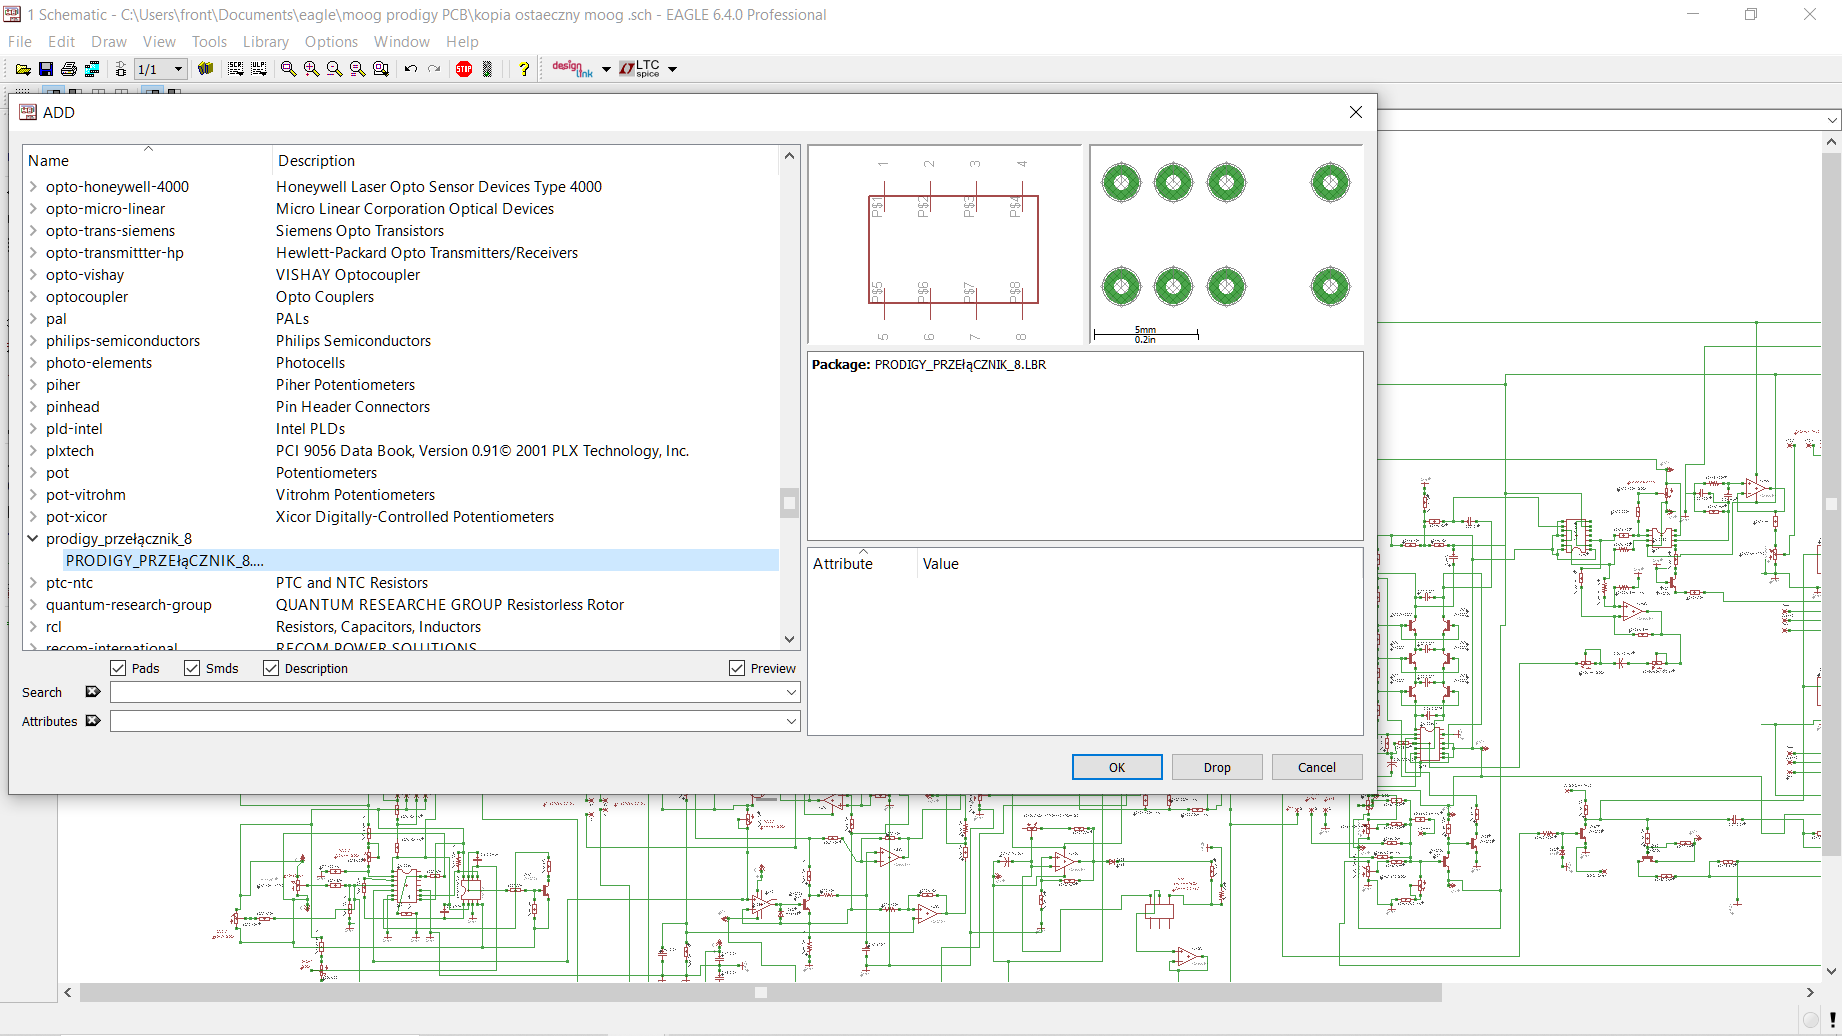
Task: Click the schematic horizontal scrollbar thumb
Action: pyautogui.click(x=760, y=993)
